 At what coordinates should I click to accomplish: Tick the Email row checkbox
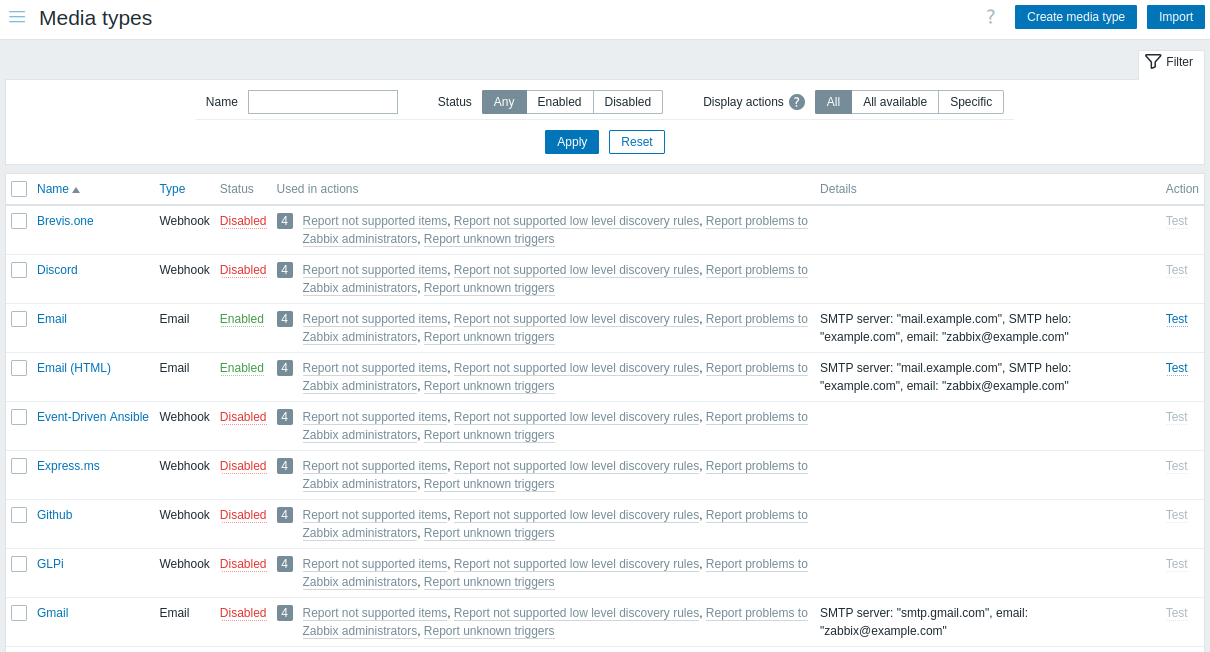pos(19,319)
